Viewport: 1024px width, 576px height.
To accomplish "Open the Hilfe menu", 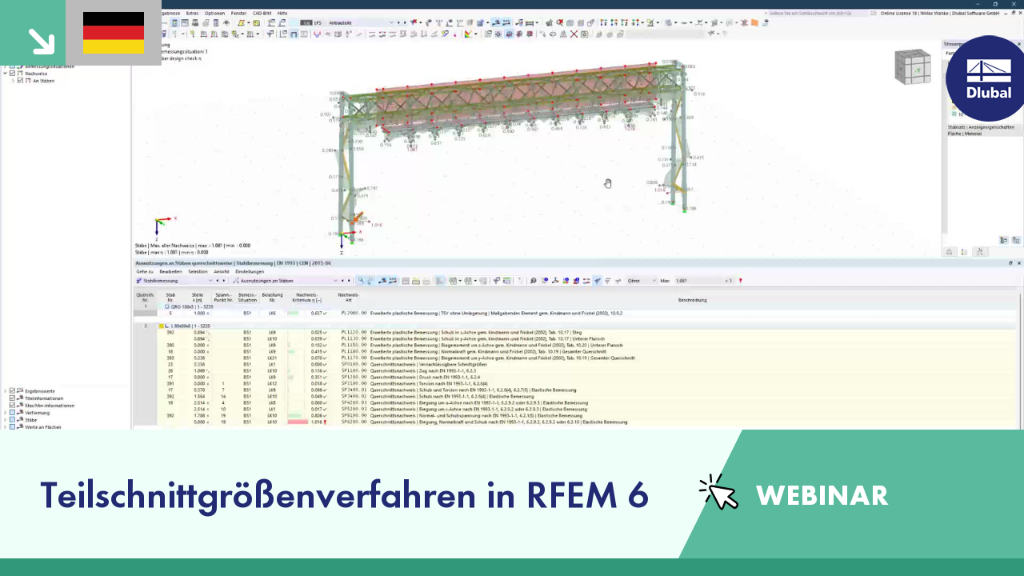I will (x=282, y=13).
